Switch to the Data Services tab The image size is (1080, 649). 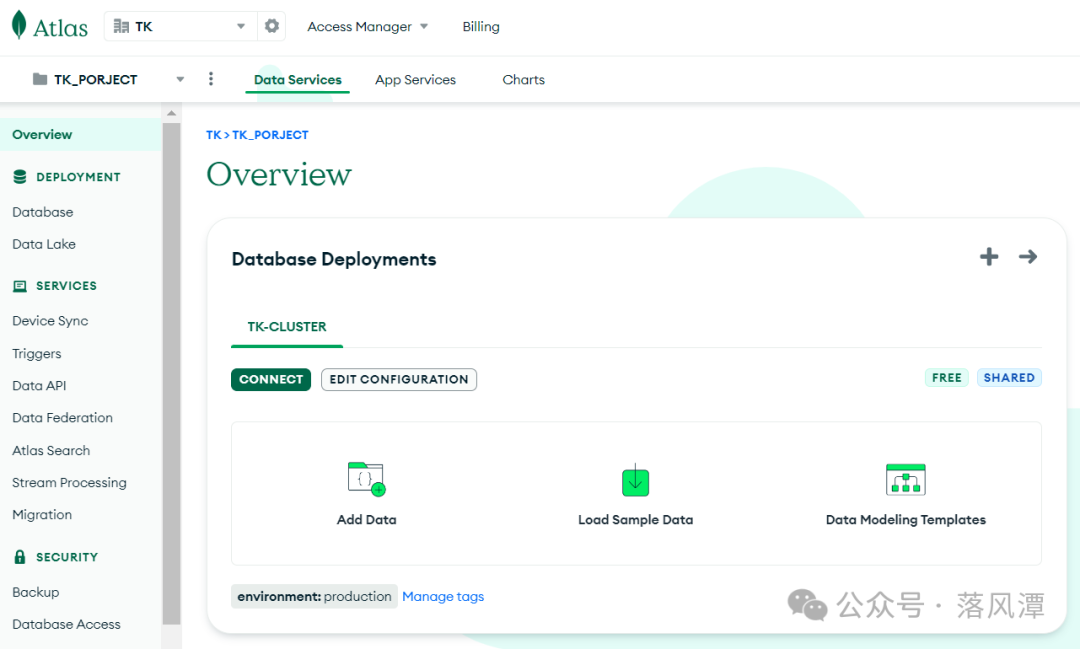[298, 79]
